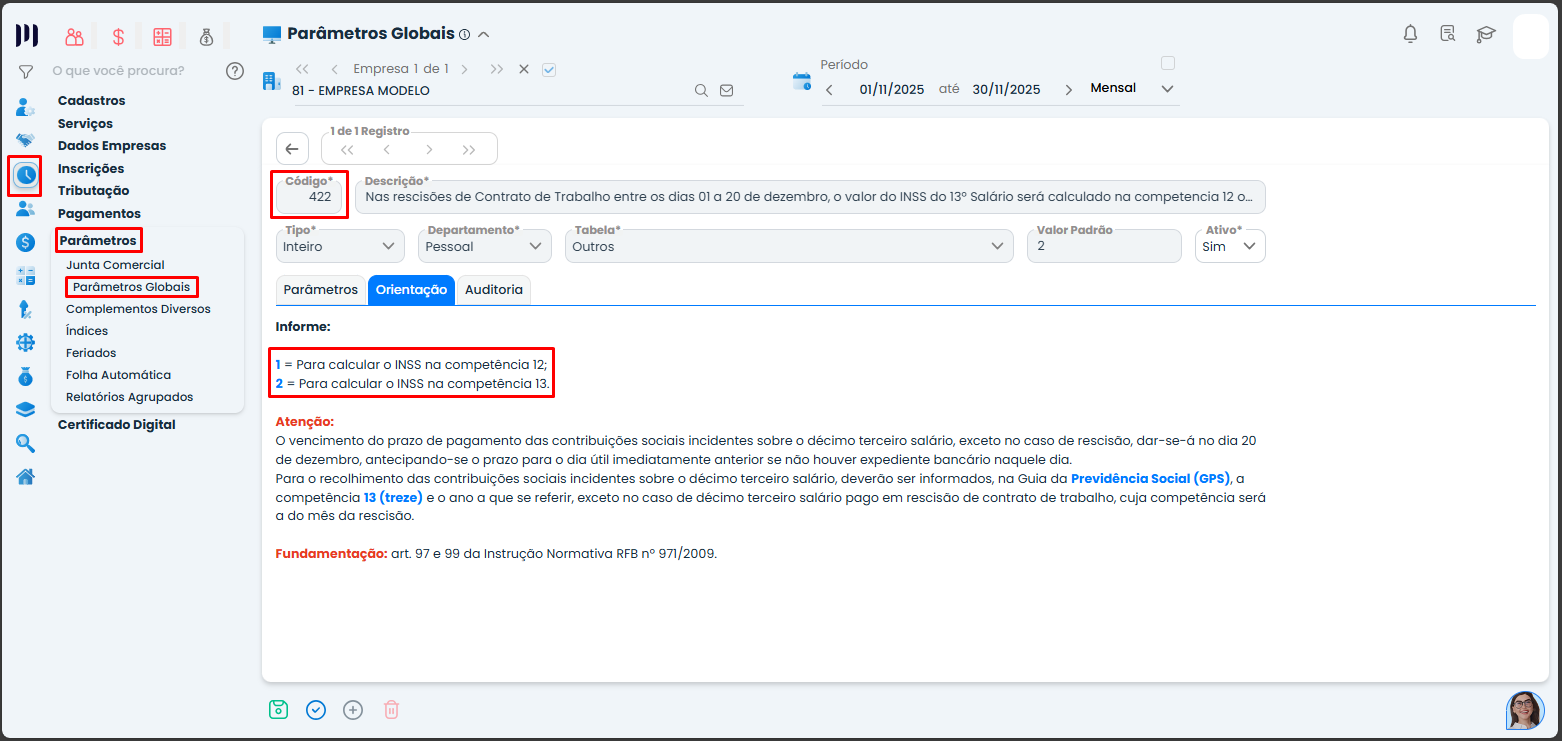Click the home icon in left sidebar
The image size is (1562, 741).
pos(26,476)
